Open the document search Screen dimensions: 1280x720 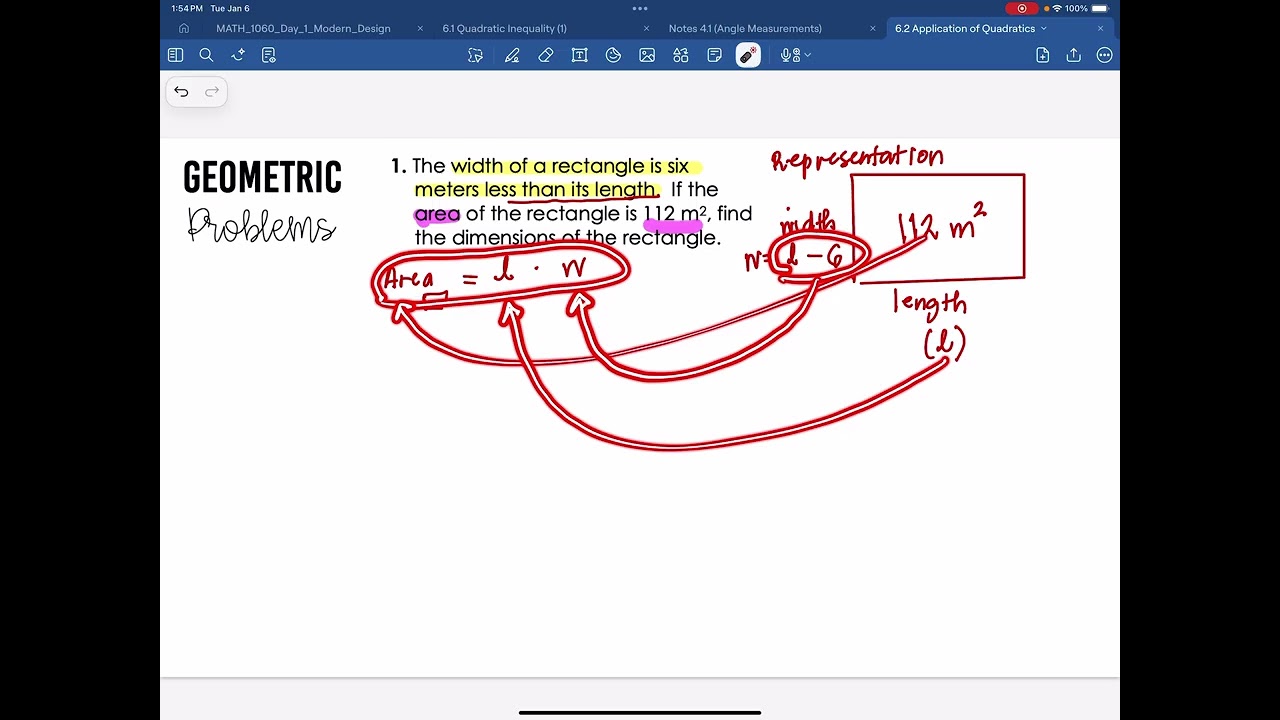pyautogui.click(x=206, y=56)
